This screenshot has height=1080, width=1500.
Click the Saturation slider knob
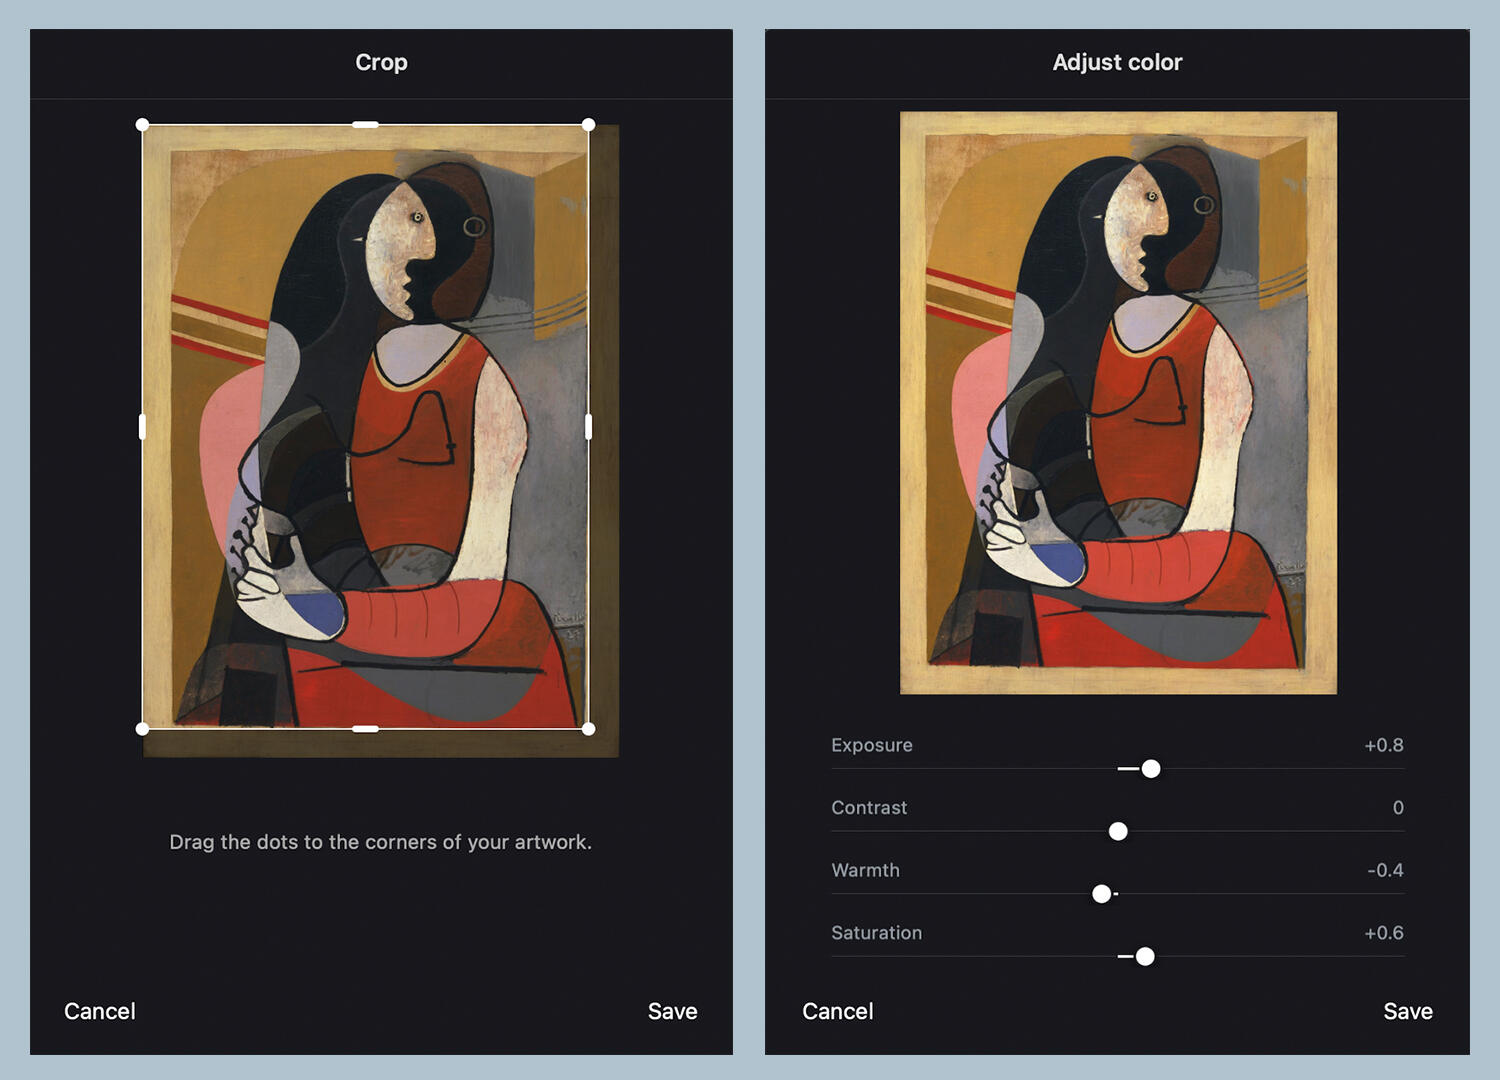click(x=1145, y=957)
